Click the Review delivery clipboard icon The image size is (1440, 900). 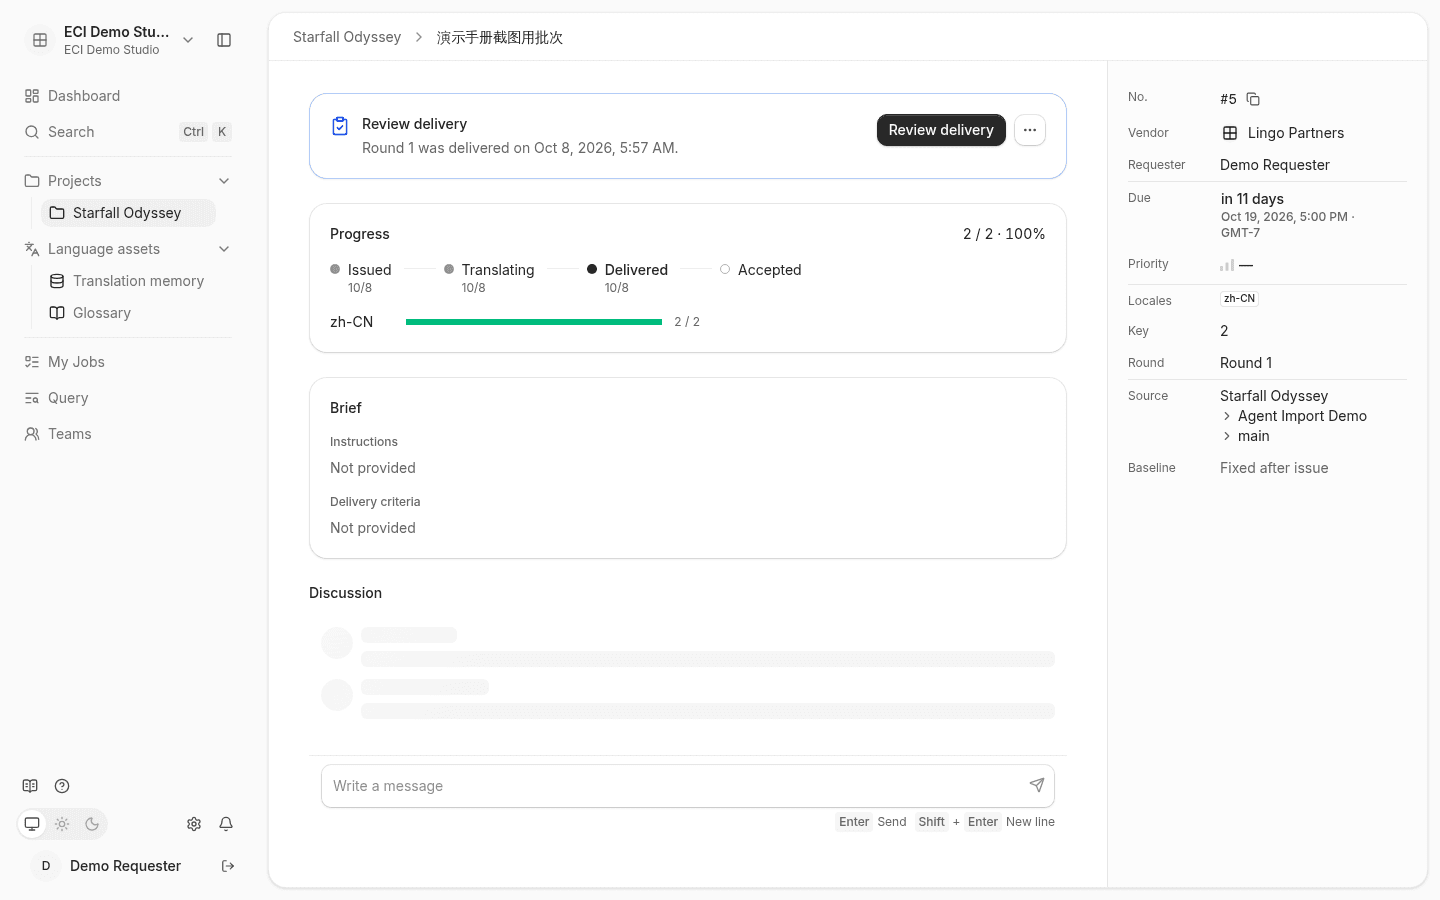click(340, 126)
